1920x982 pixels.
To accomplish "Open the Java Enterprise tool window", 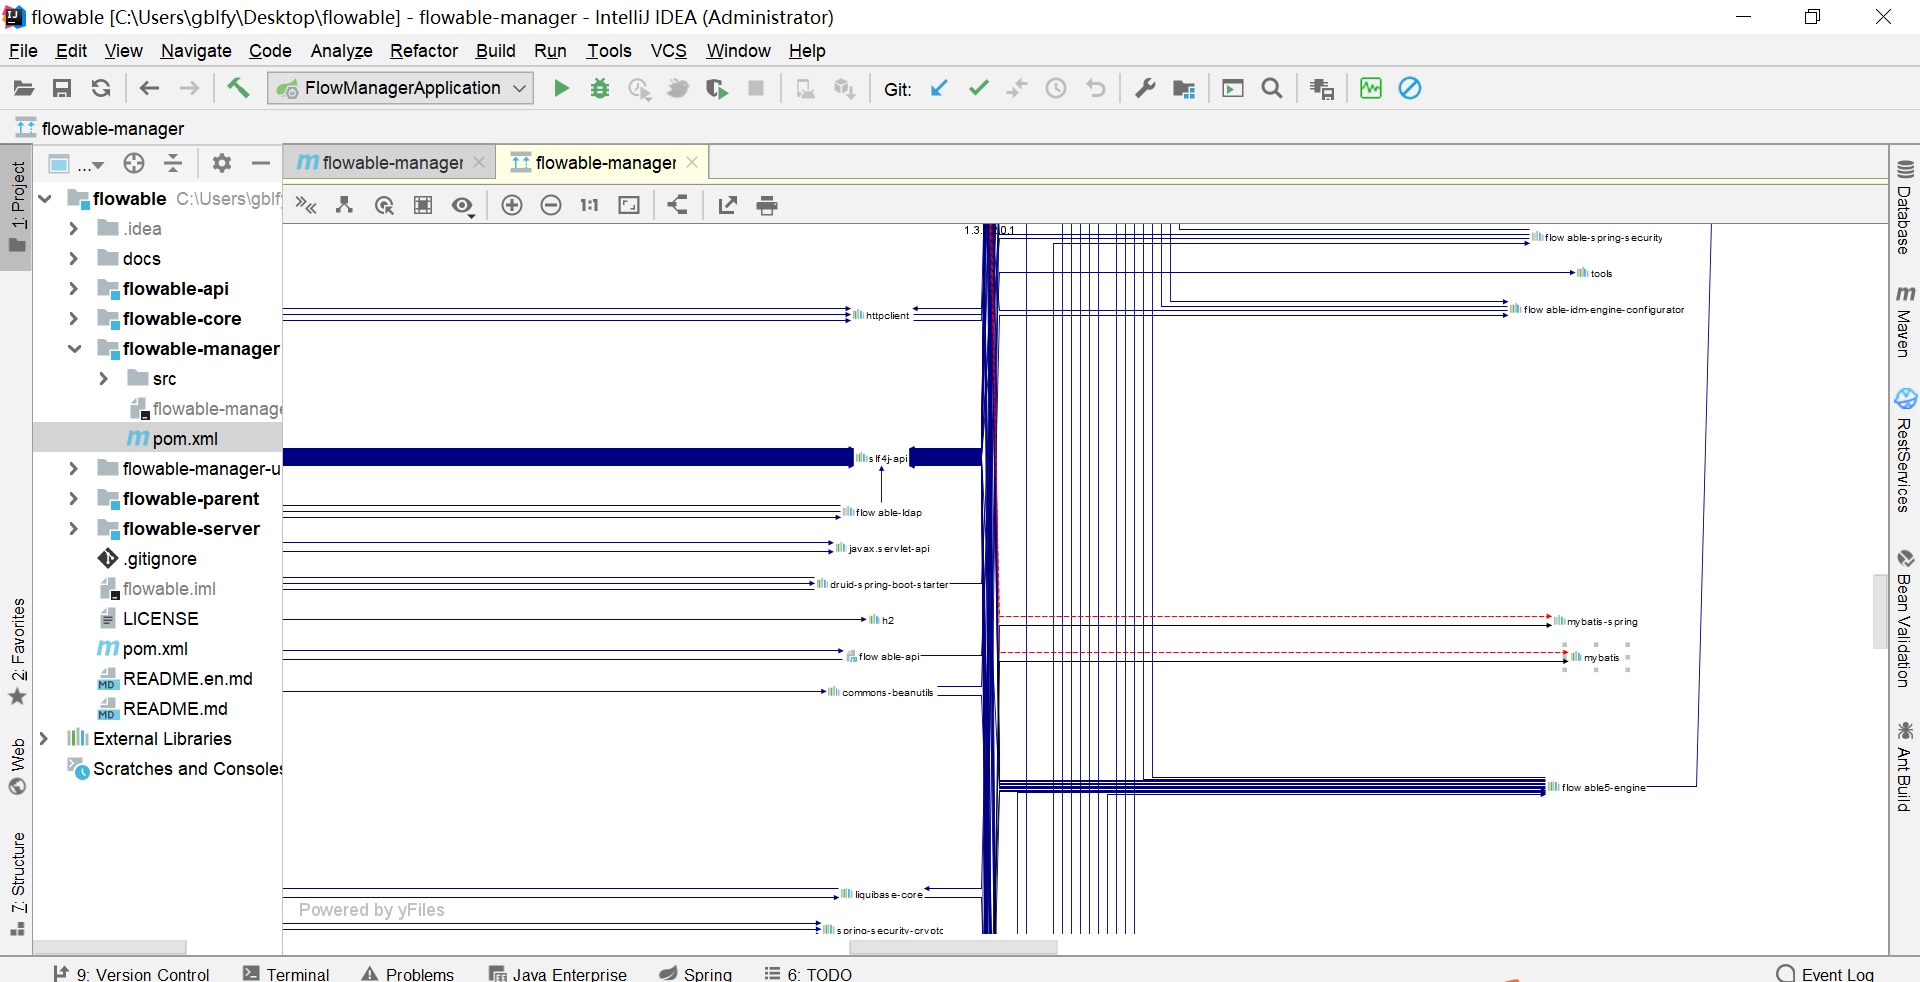I will 558,973.
